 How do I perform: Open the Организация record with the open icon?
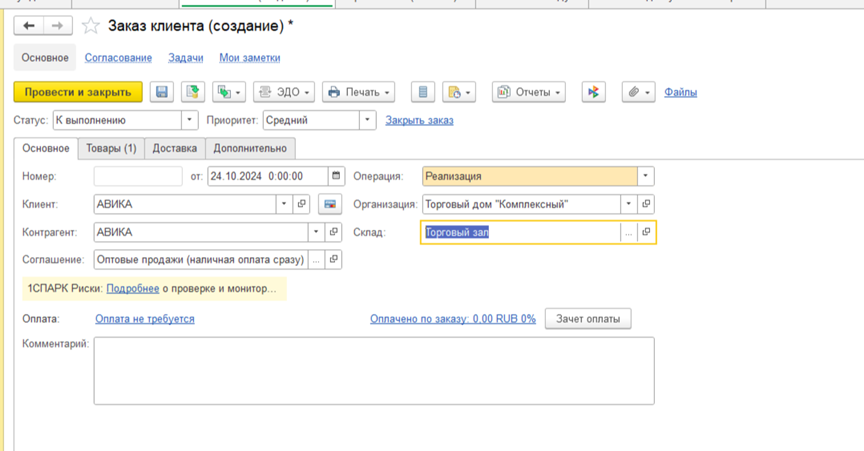click(x=646, y=204)
